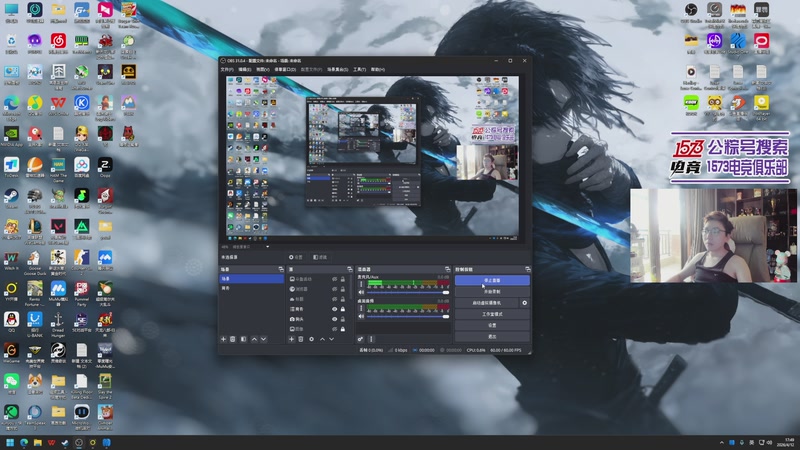The image size is (800, 450).
Task: Open NVIDIA App desktop icon
Action: coord(11,136)
